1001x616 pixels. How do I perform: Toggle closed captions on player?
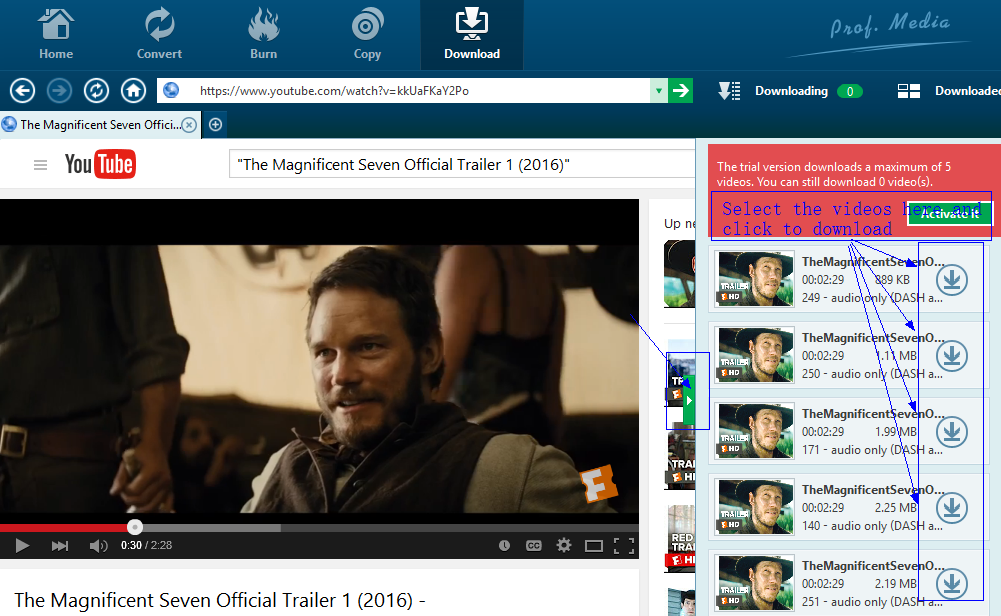tap(534, 545)
